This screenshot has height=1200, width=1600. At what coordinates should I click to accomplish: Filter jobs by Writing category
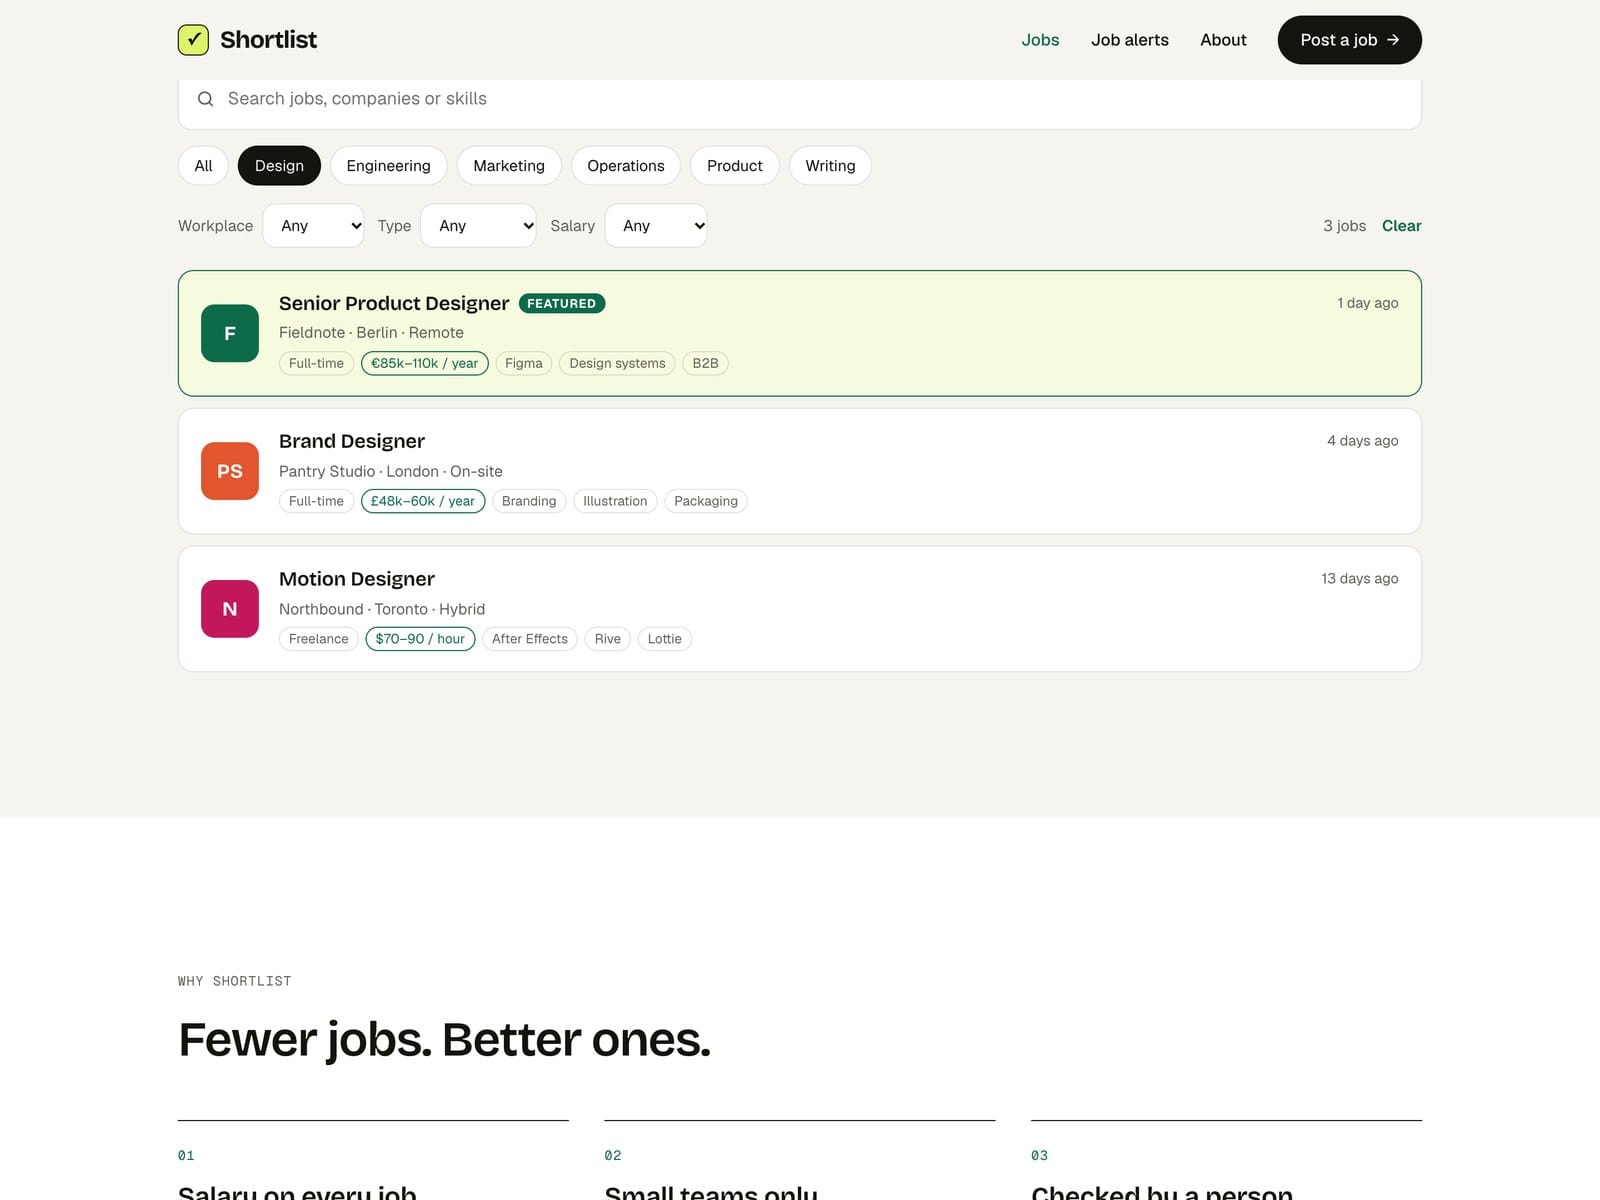click(830, 166)
